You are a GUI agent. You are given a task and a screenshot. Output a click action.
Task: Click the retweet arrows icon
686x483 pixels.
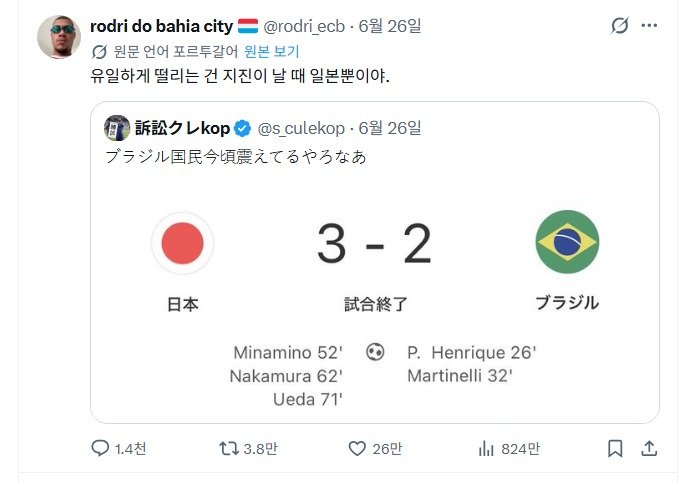pos(228,448)
